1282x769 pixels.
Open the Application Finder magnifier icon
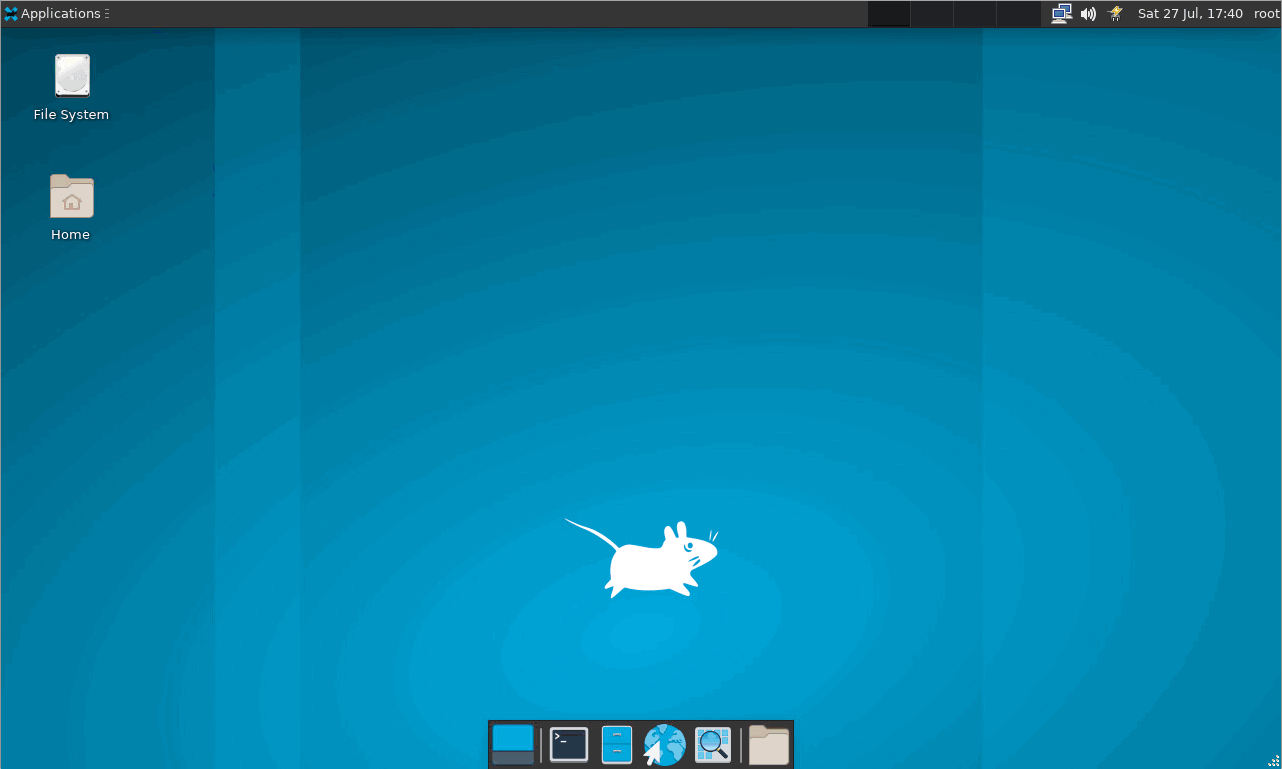[x=713, y=745]
